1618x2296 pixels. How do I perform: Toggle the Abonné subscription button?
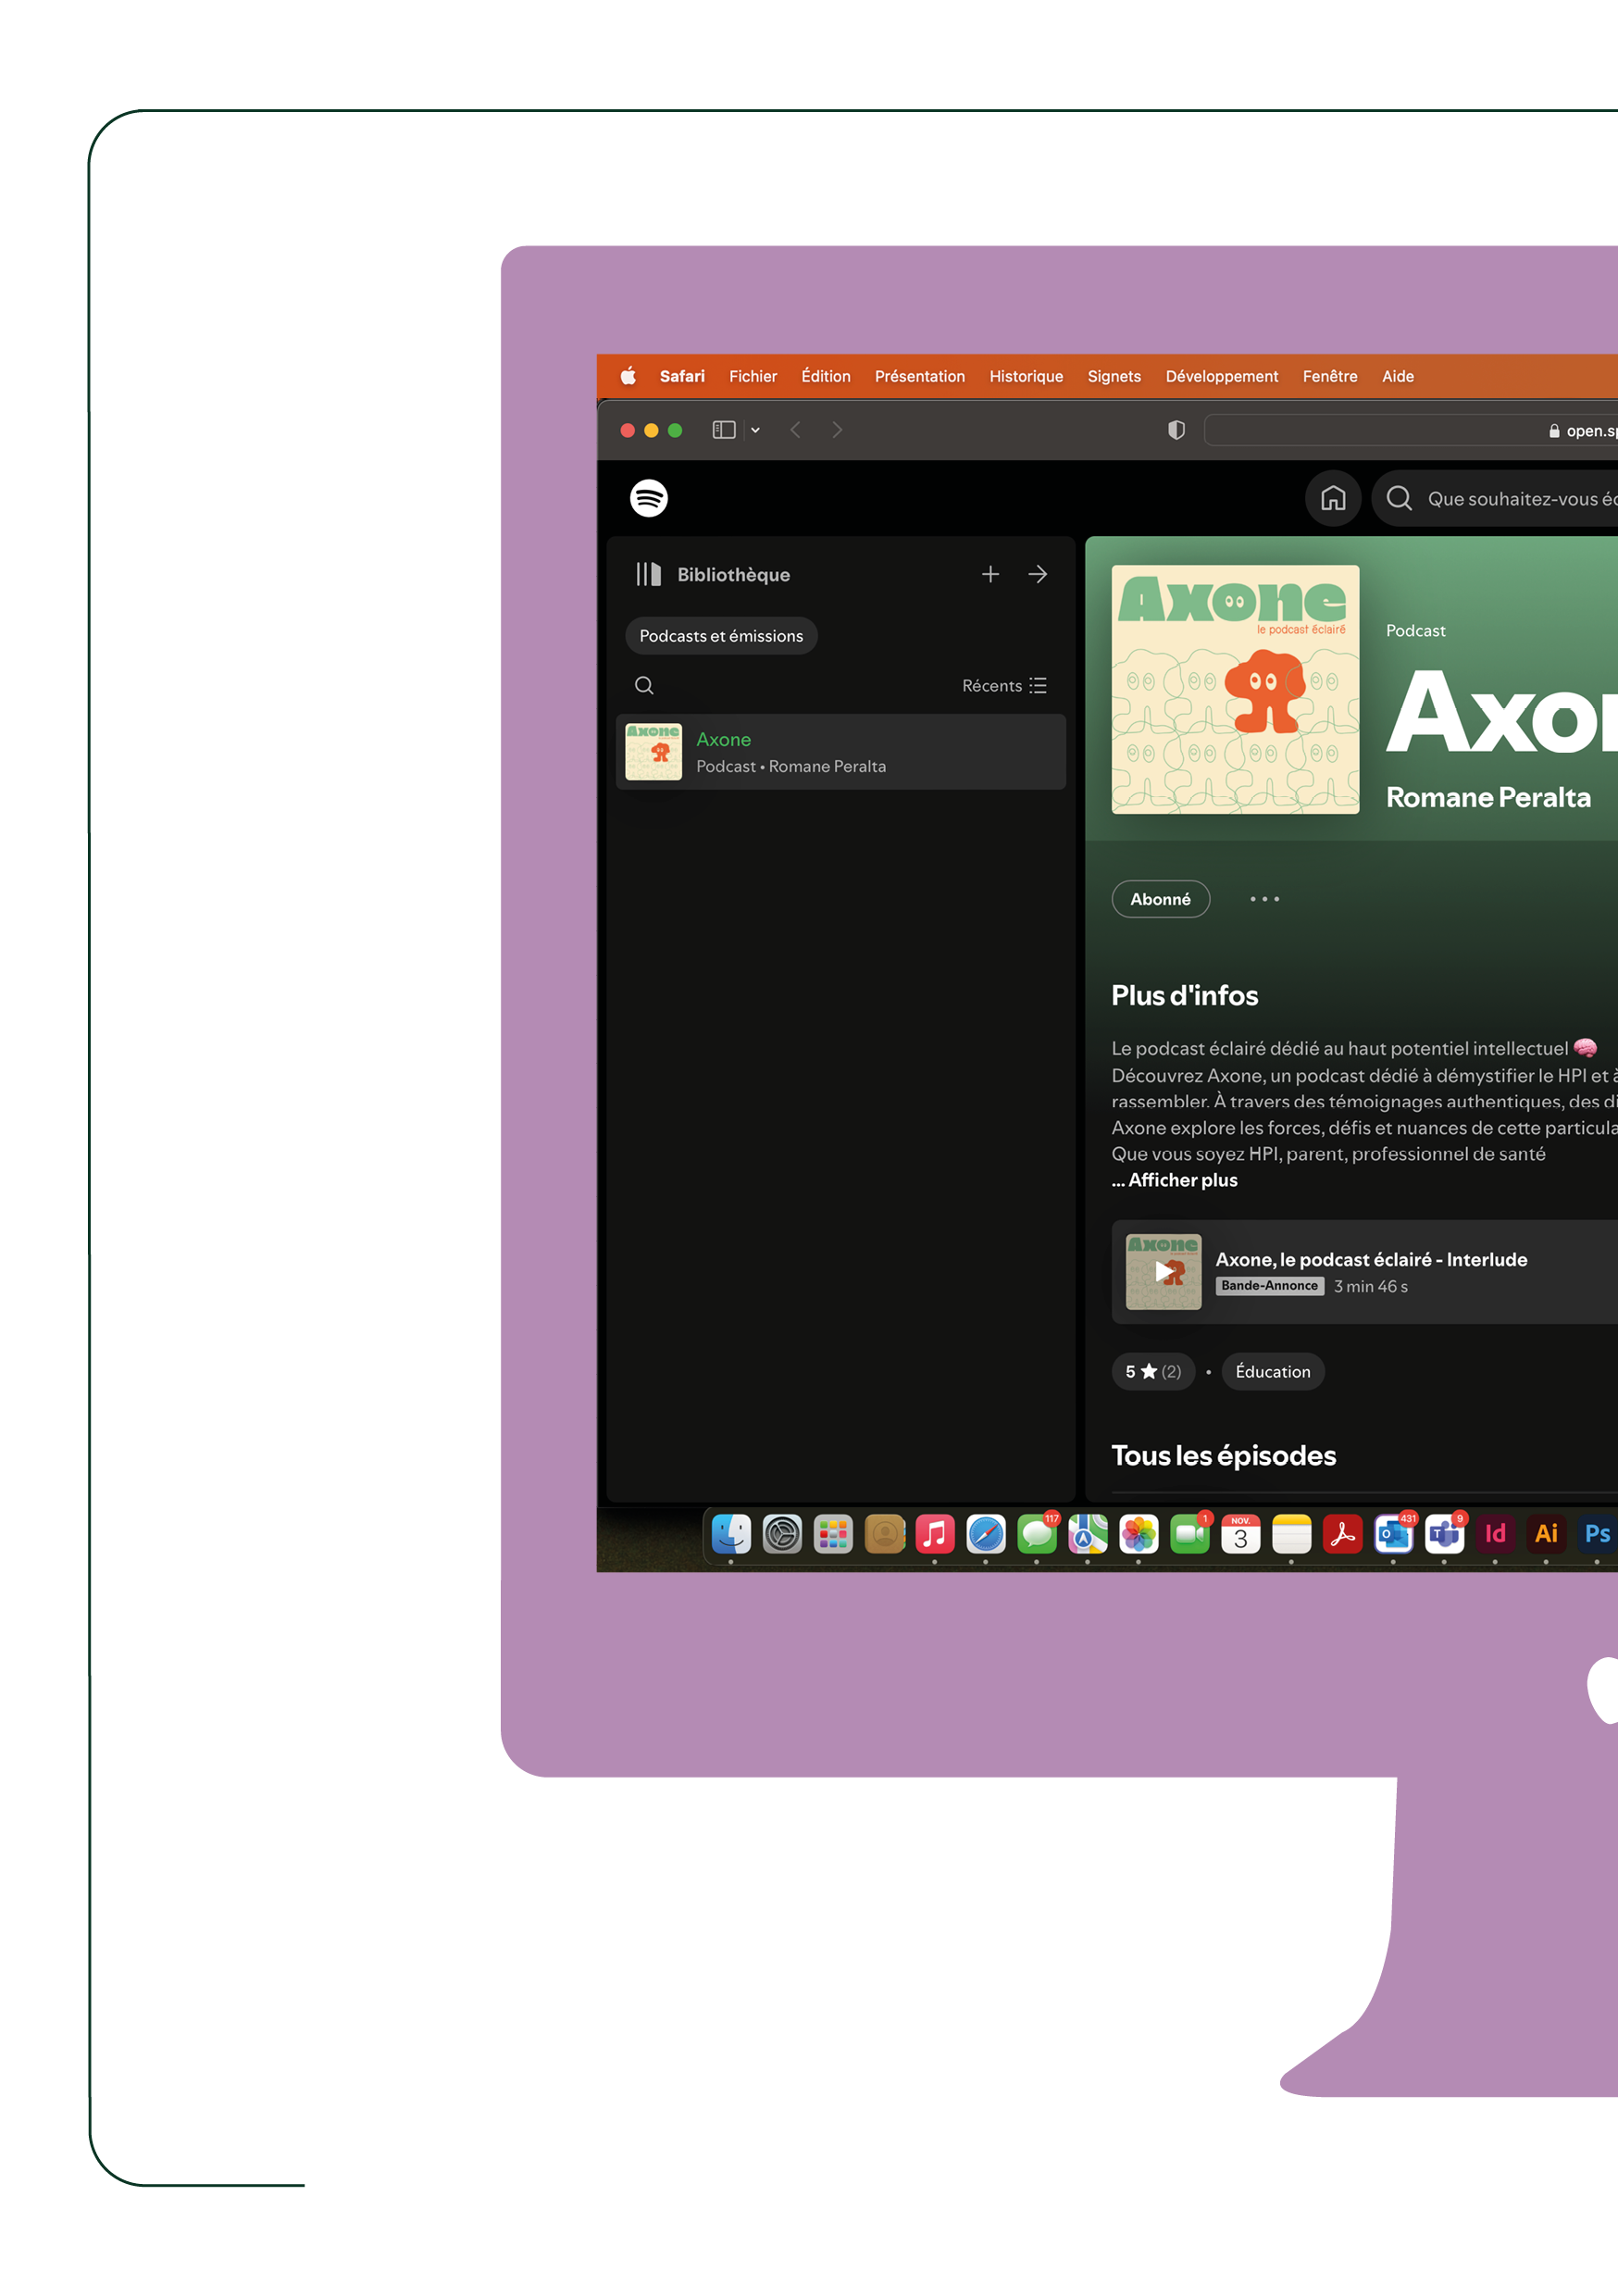click(x=1160, y=899)
